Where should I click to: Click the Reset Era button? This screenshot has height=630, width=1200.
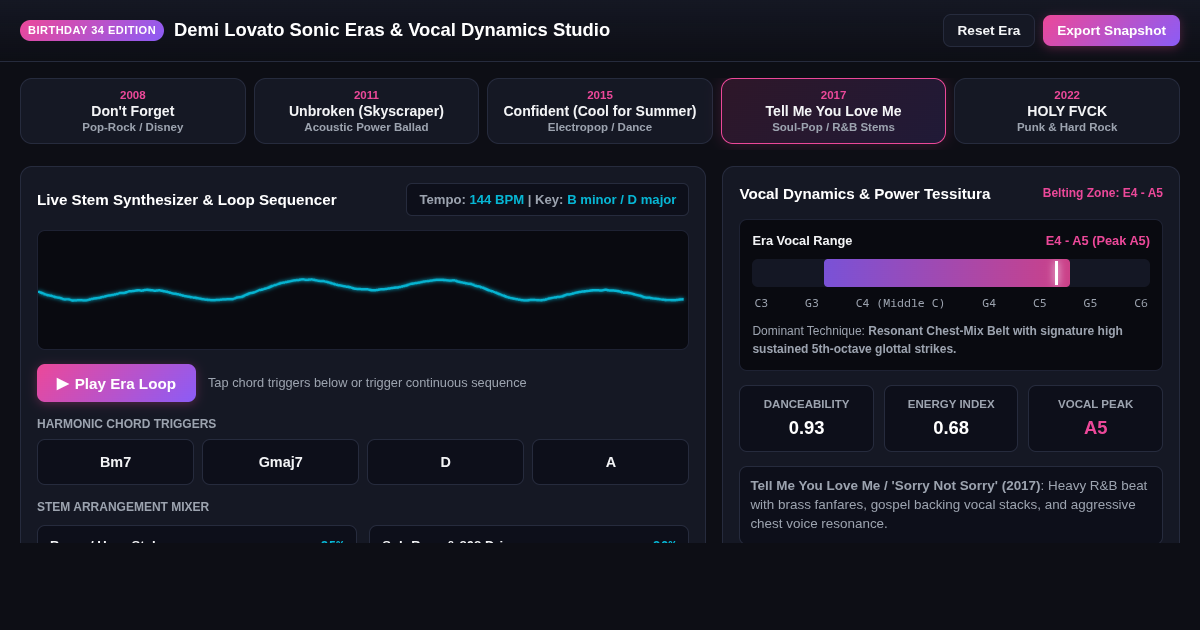989,30
